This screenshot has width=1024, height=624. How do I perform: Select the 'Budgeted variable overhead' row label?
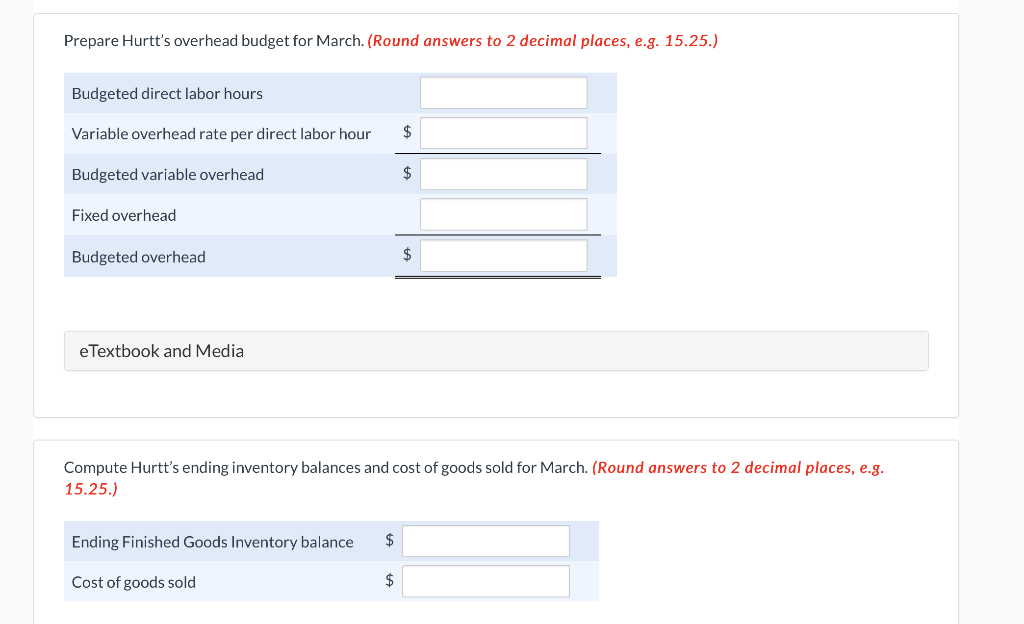pyautogui.click(x=168, y=175)
